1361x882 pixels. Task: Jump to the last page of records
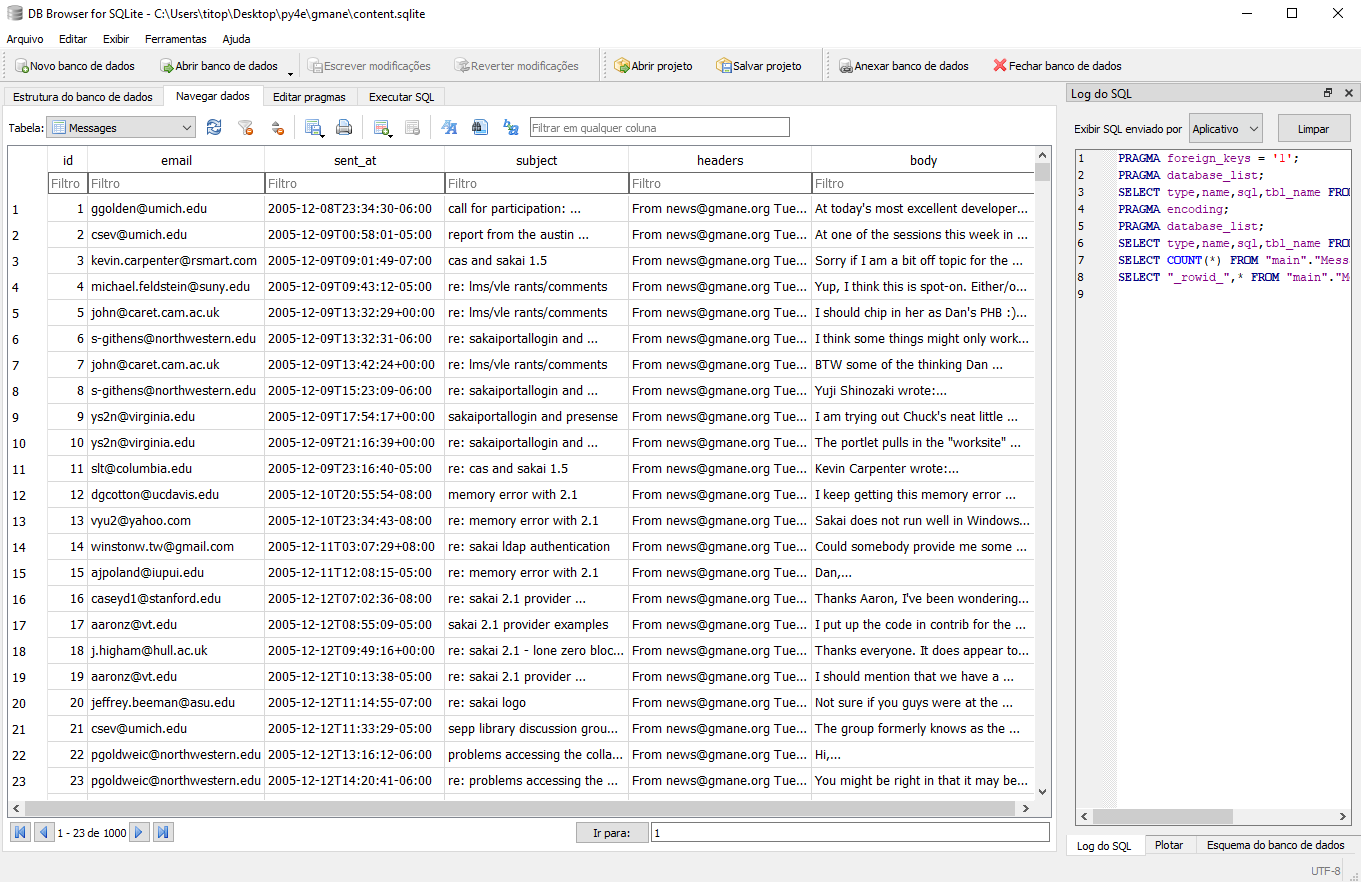point(163,831)
